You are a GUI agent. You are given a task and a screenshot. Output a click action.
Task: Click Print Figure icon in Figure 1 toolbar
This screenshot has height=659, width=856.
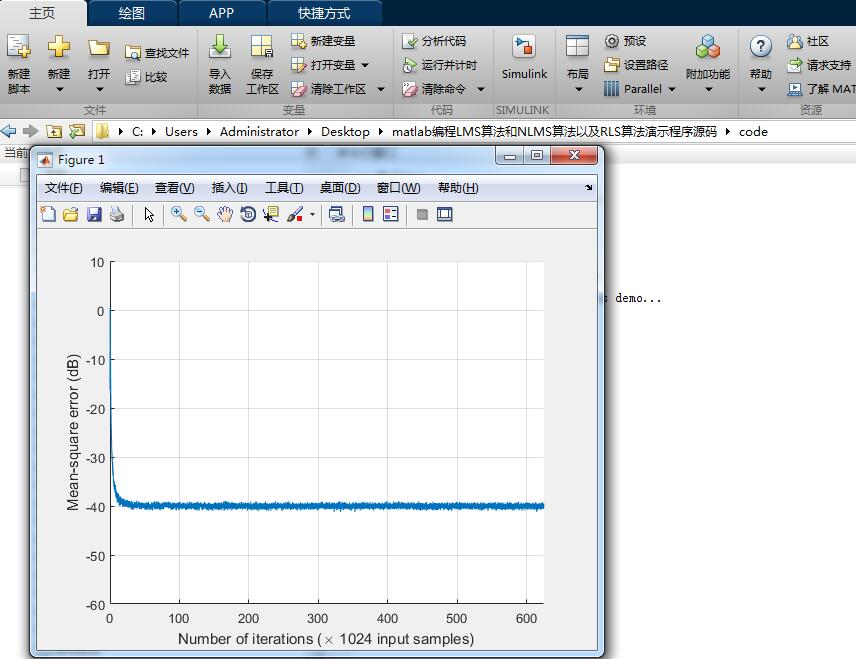[x=117, y=214]
